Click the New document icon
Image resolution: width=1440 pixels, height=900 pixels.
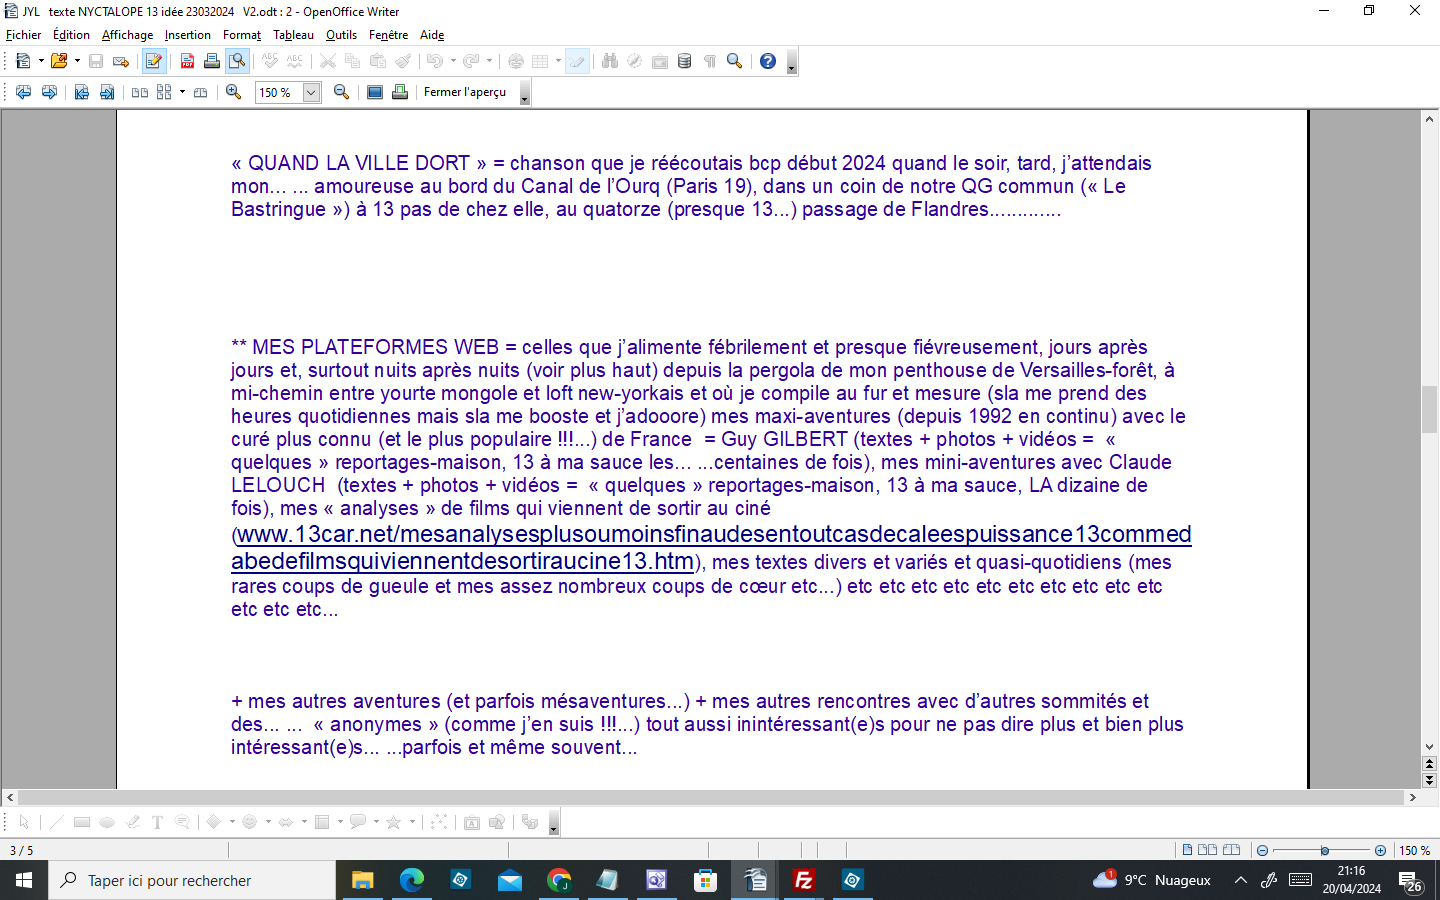22,61
